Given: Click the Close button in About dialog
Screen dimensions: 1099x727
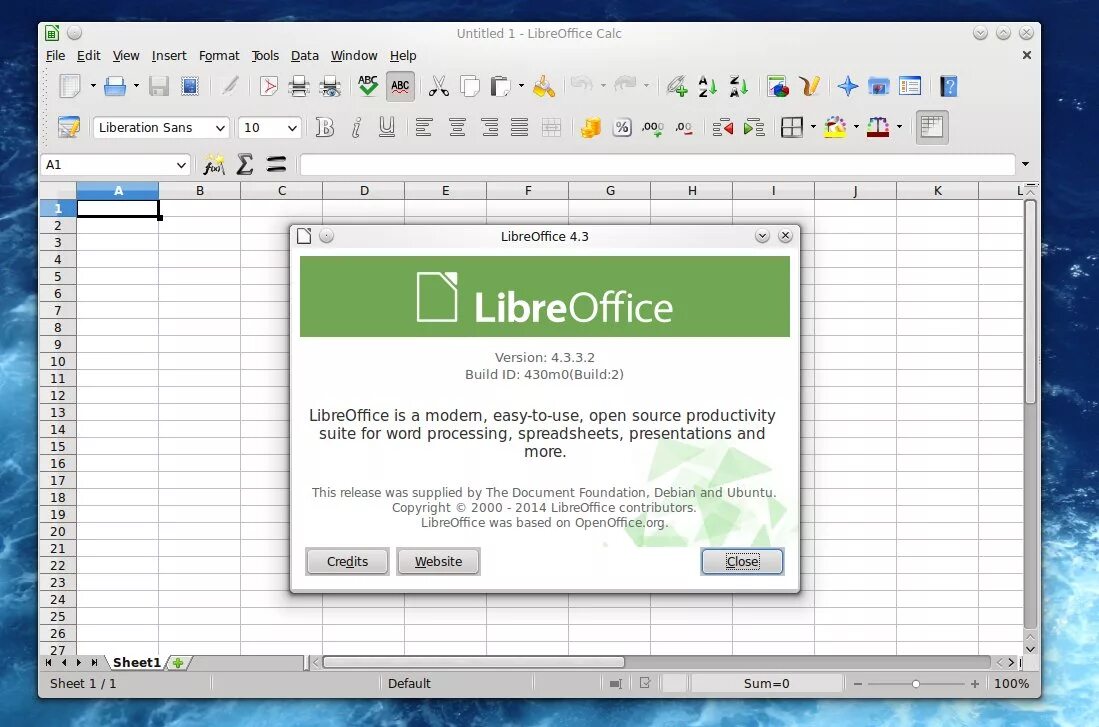Looking at the screenshot, I should pyautogui.click(x=742, y=562).
